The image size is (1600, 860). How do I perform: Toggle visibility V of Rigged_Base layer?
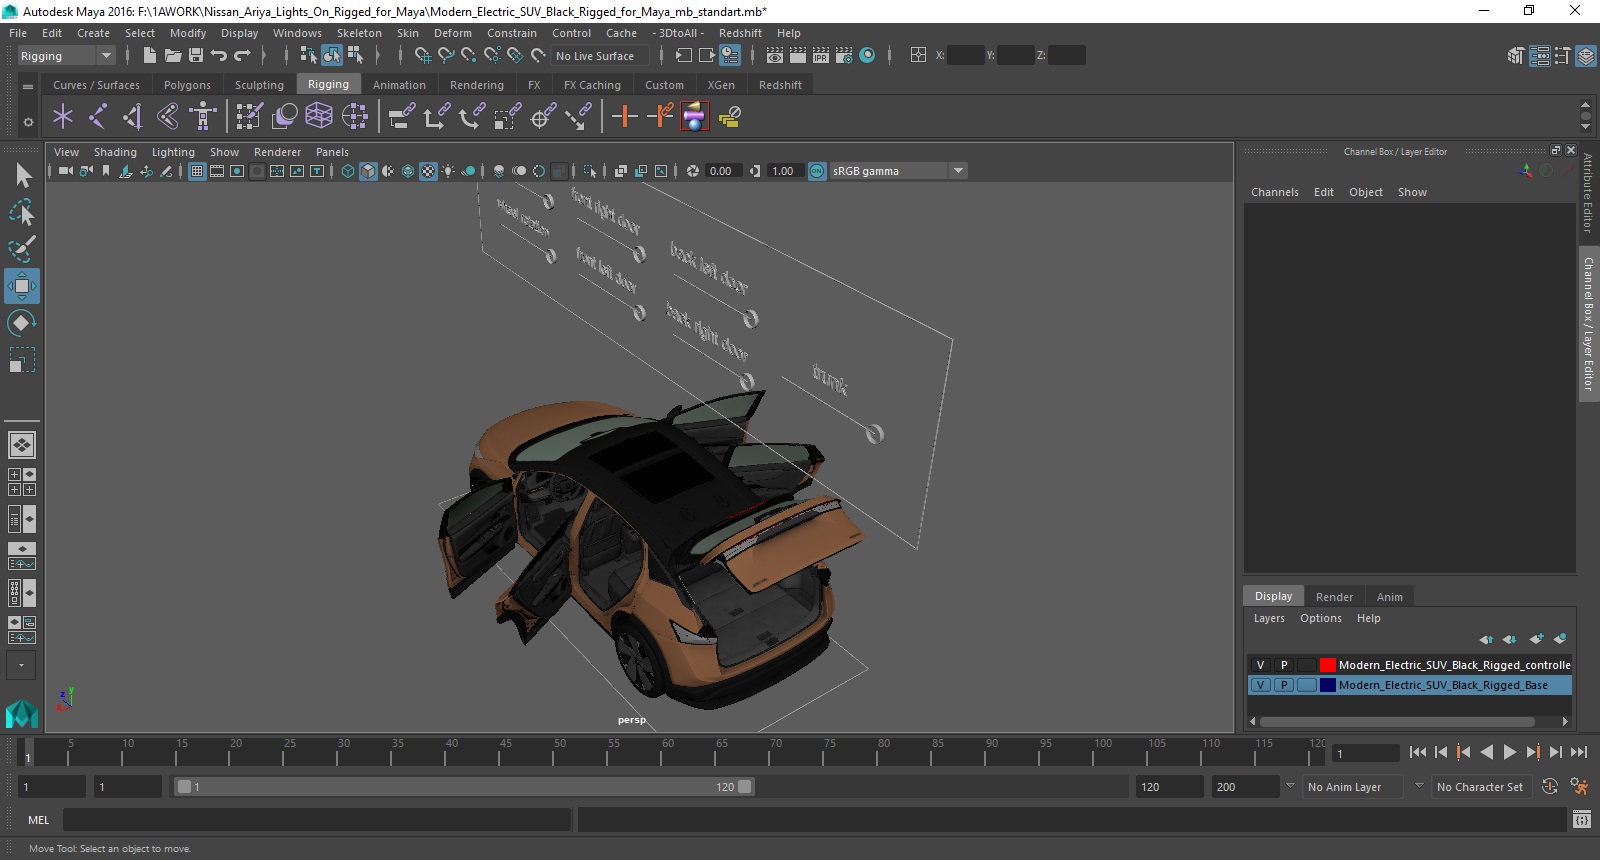pyautogui.click(x=1260, y=685)
